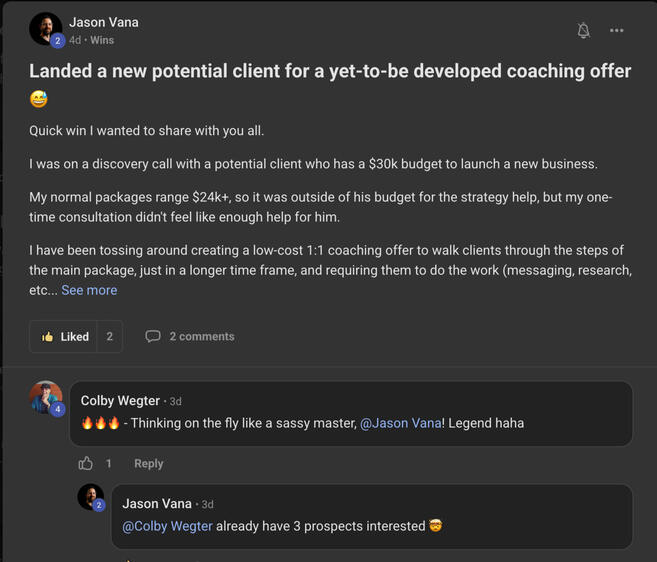Screen dimensions: 657x562
Task: Click the @Colby Wegter mention in reply
Action: click(167, 526)
